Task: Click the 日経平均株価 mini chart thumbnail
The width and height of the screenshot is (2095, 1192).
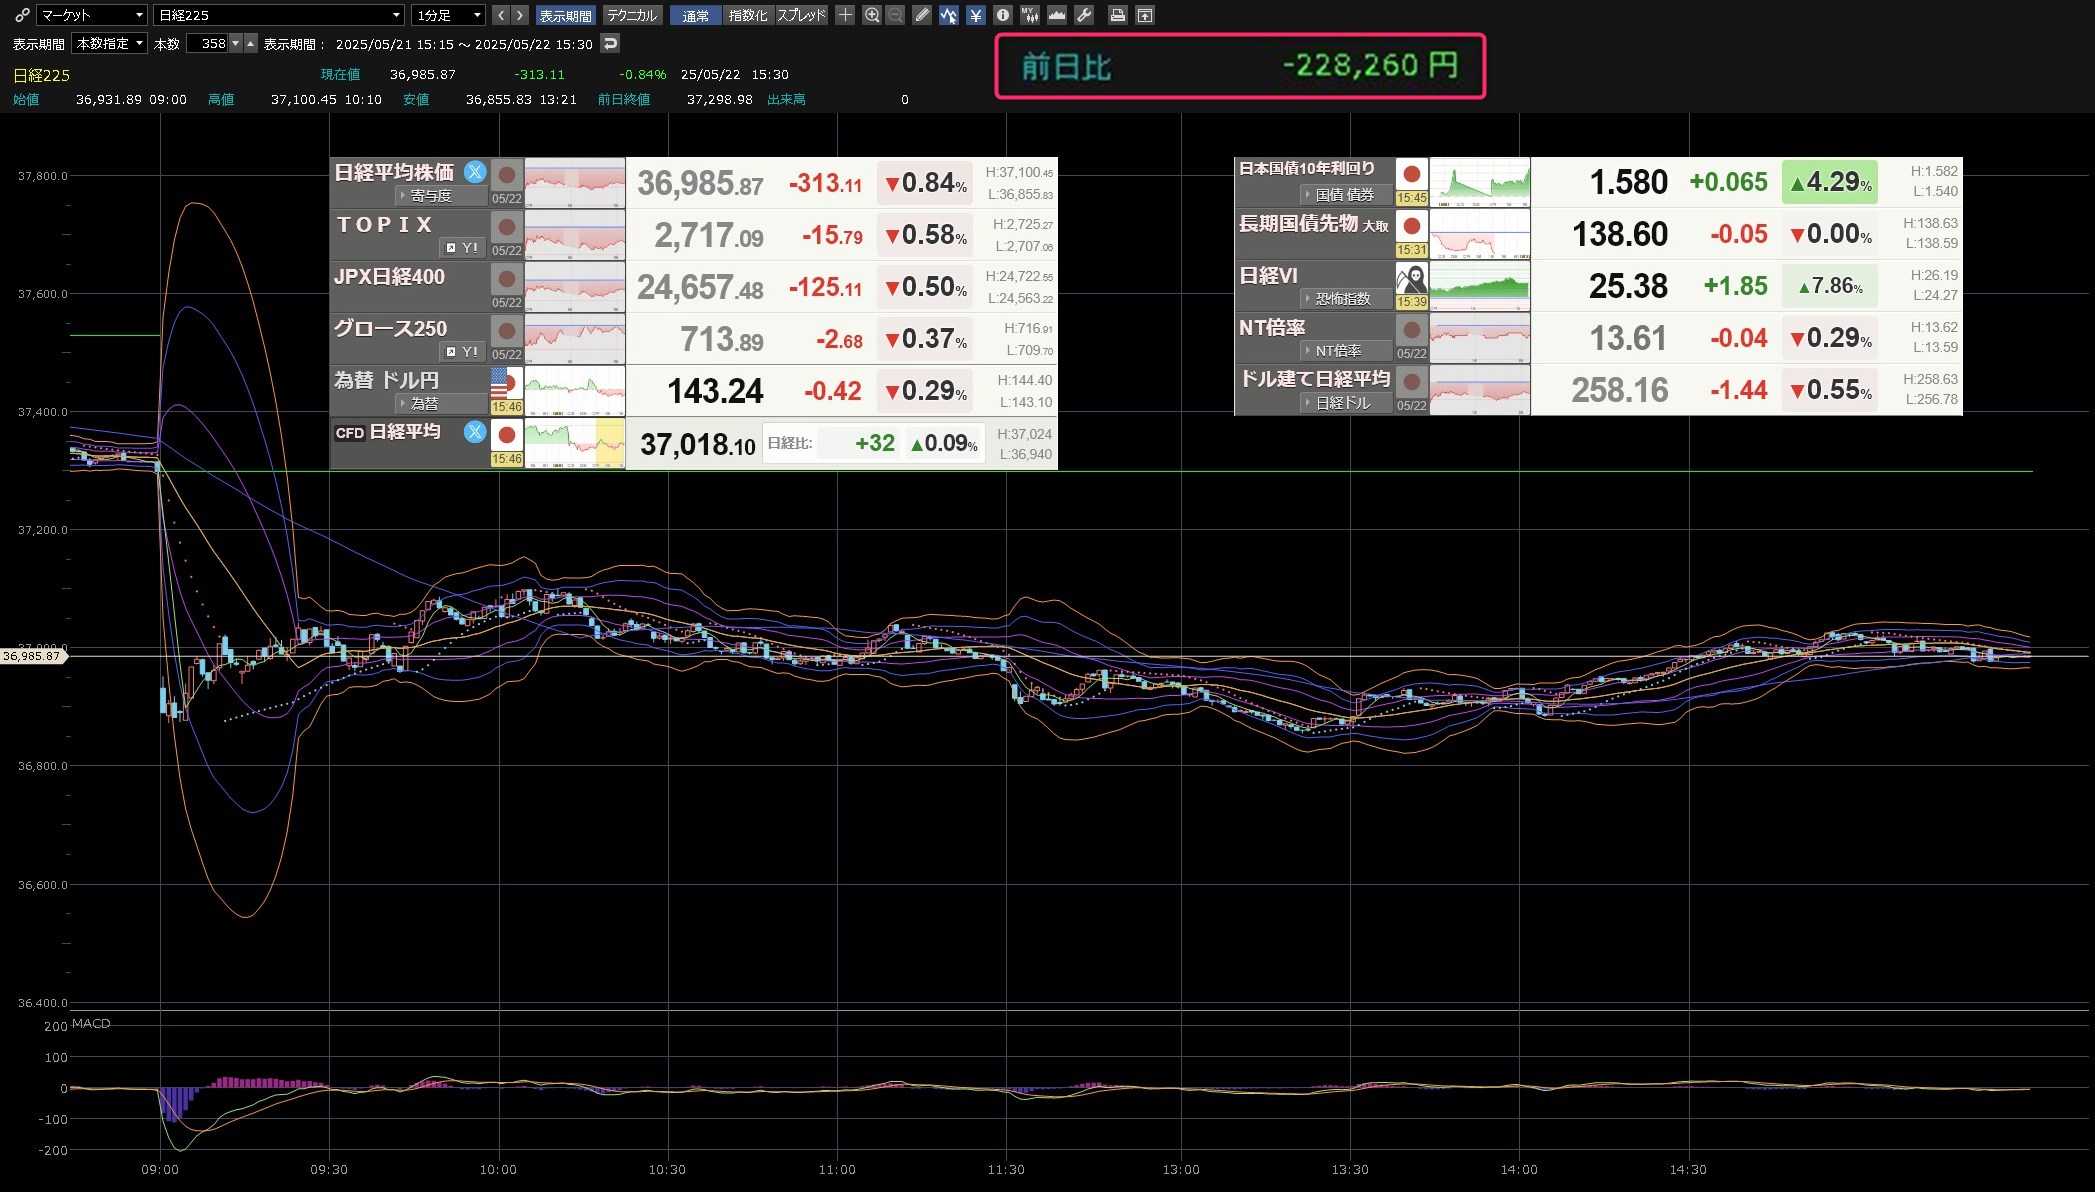Action: click(574, 182)
